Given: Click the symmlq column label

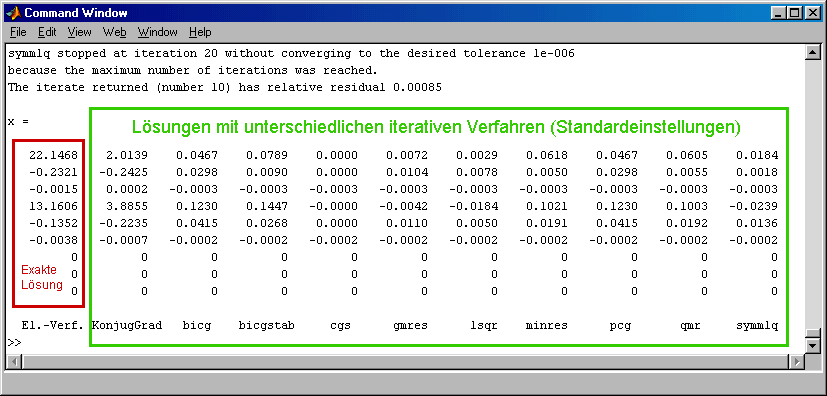Looking at the screenshot, I should coord(757,325).
